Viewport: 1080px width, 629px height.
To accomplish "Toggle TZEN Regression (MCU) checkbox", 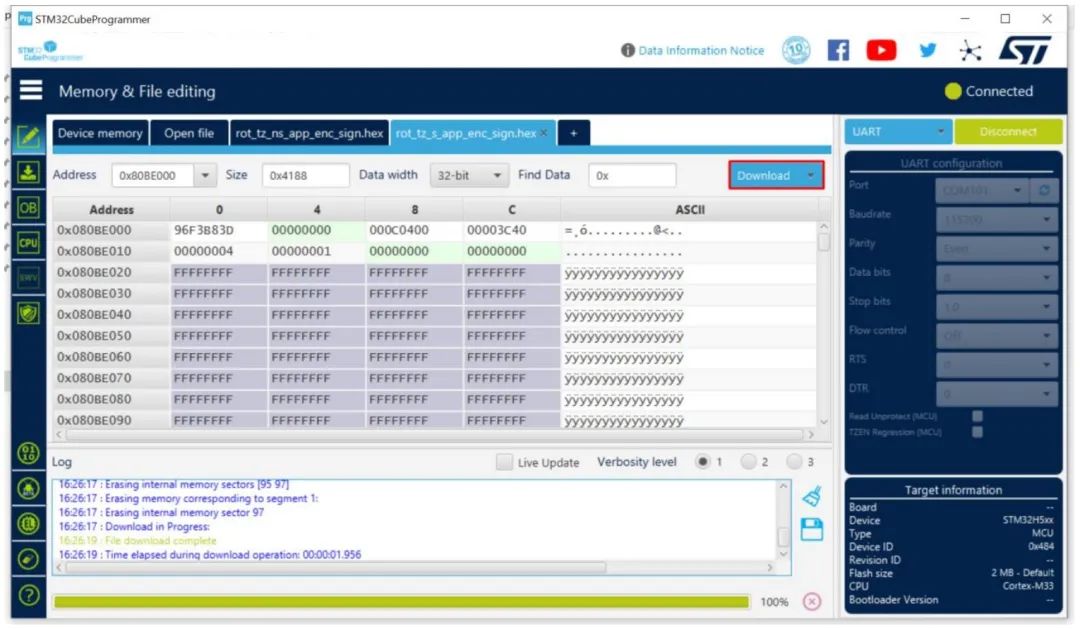I will point(977,432).
